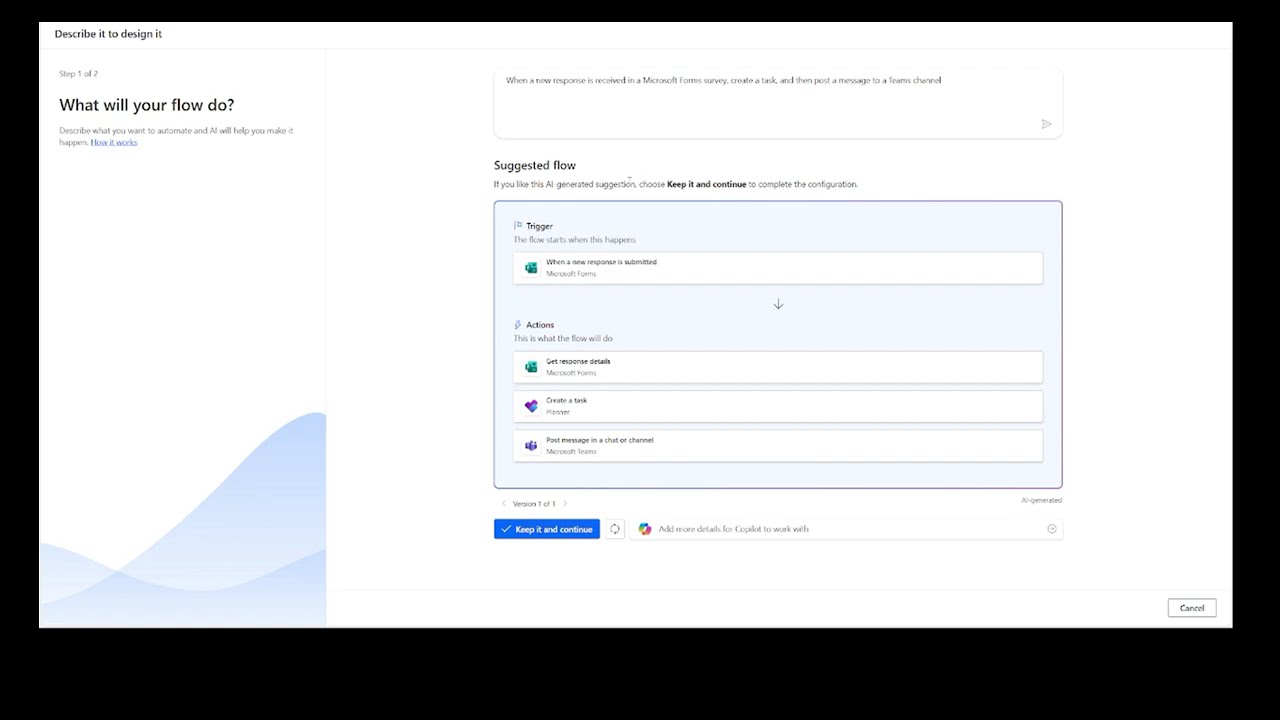This screenshot has width=1280, height=720.
Task: Click inside the flow description text box
Action: [x=778, y=103]
